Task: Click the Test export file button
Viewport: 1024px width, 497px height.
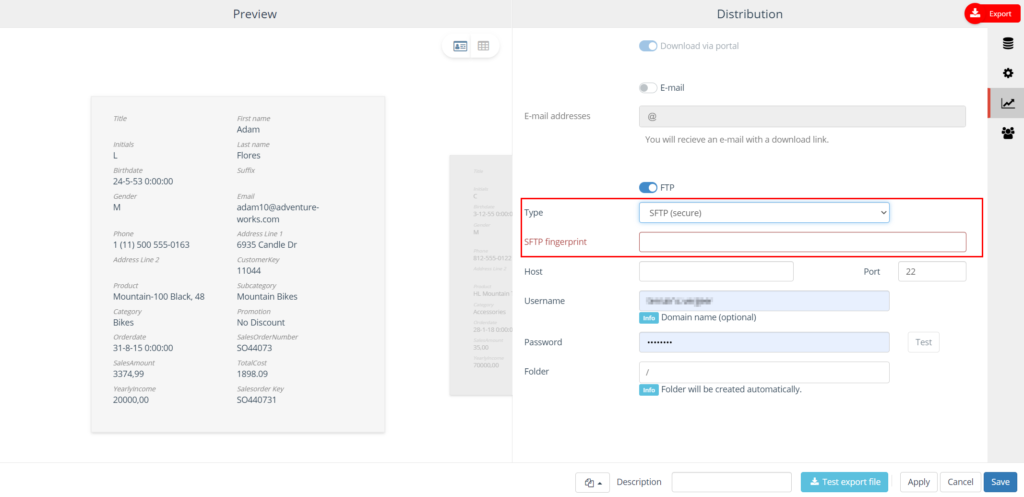Action: (844, 482)
